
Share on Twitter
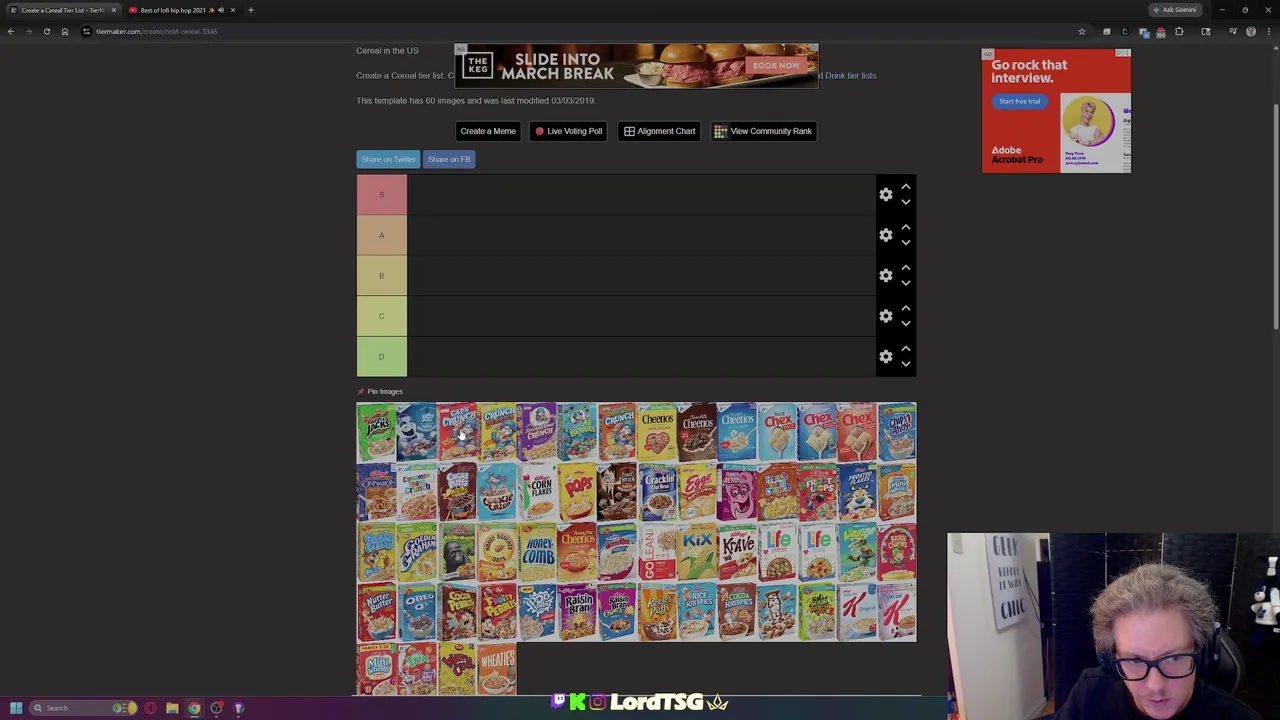(x=388, y=159)
